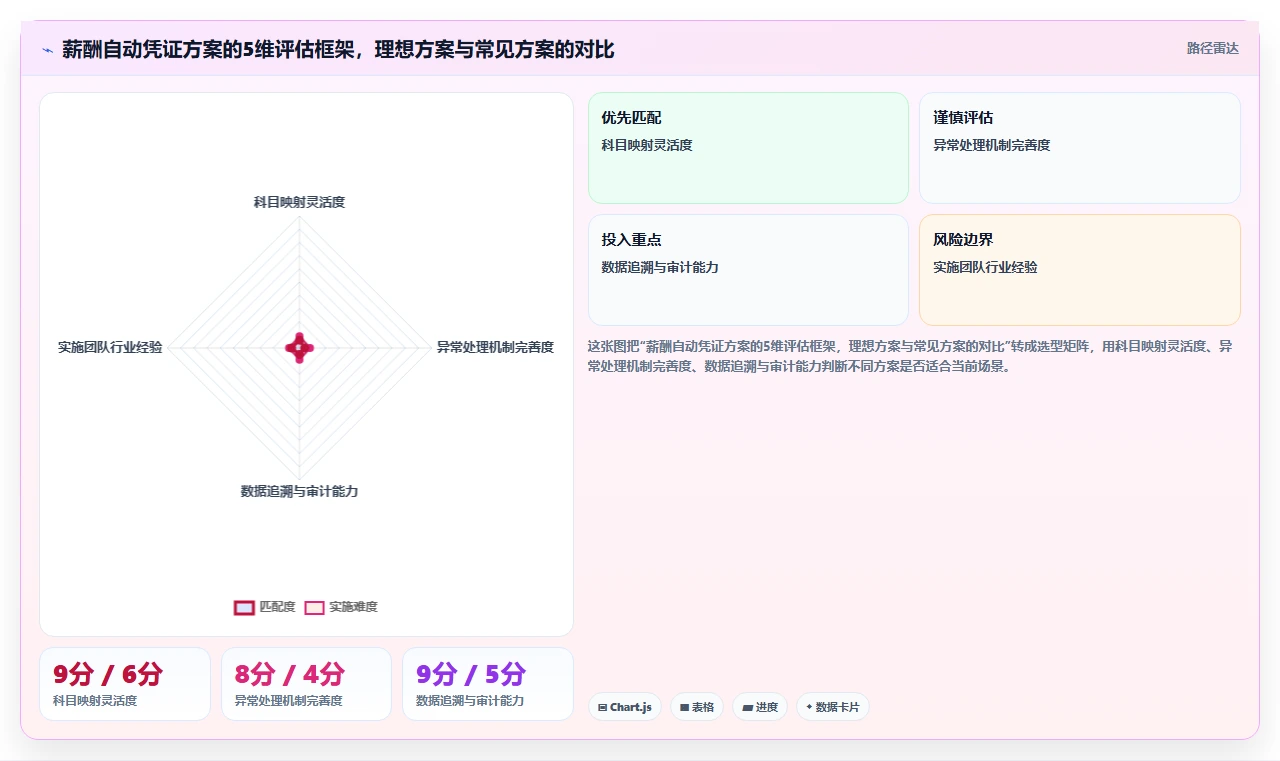The width and height of the screenshot is (1280, 761).
Task: Click the 8分 / 4分 score card
Action: click(306, 684)
